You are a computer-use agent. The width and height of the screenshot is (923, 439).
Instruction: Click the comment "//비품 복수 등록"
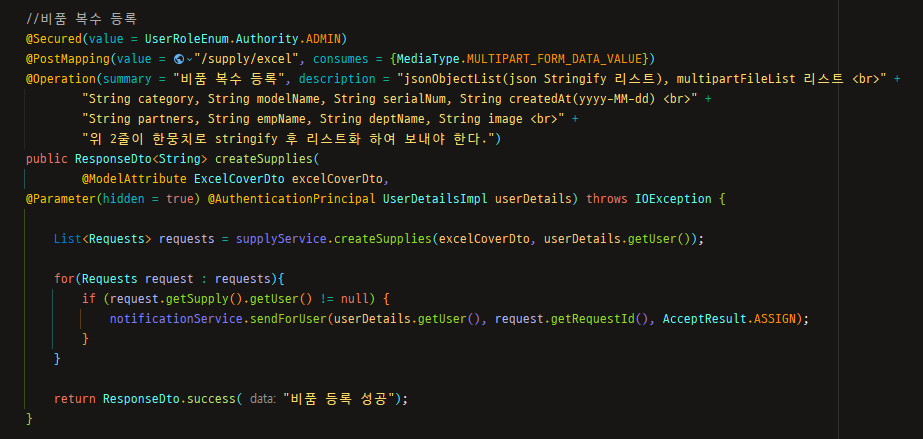[x=82, y=19]
